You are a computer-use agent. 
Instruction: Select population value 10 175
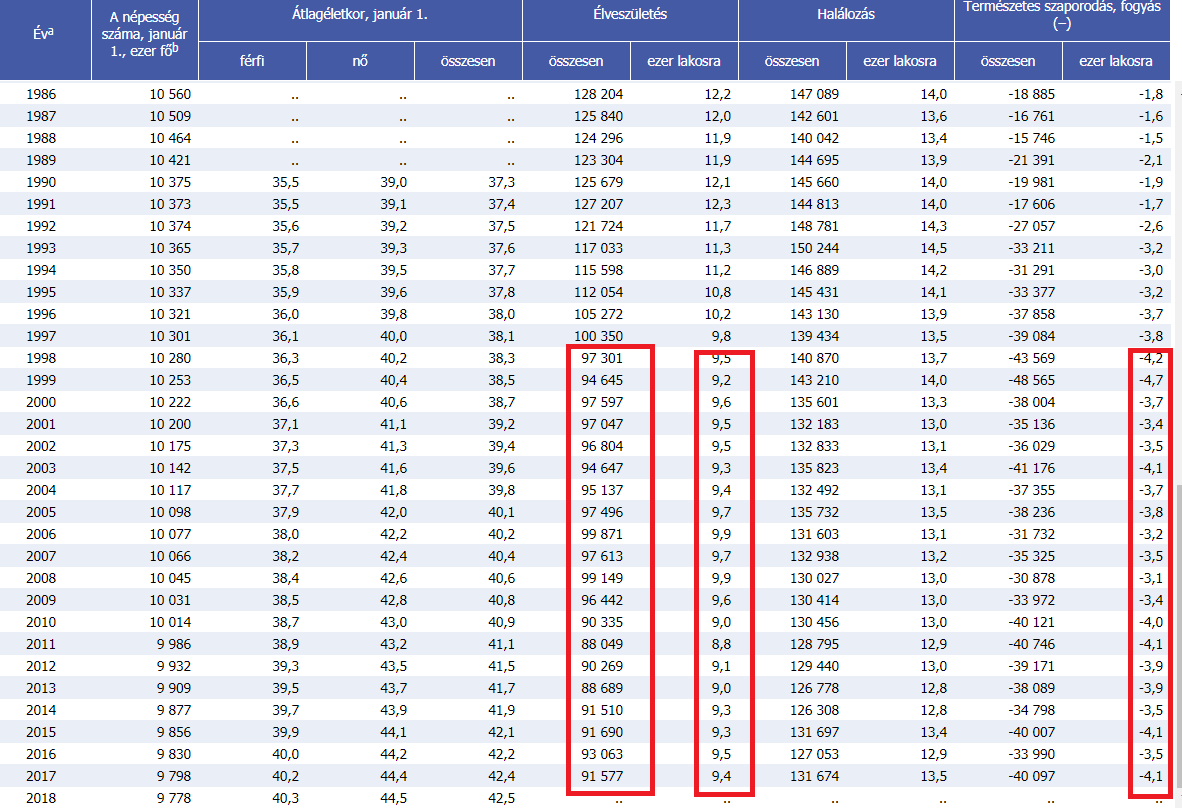(170, 446)
